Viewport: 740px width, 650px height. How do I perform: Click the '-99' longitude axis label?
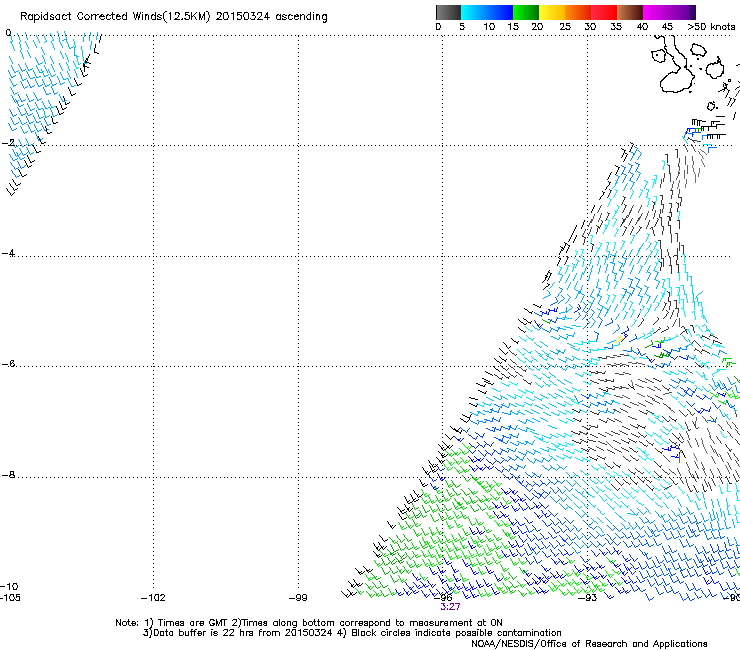tap(298, 598)
